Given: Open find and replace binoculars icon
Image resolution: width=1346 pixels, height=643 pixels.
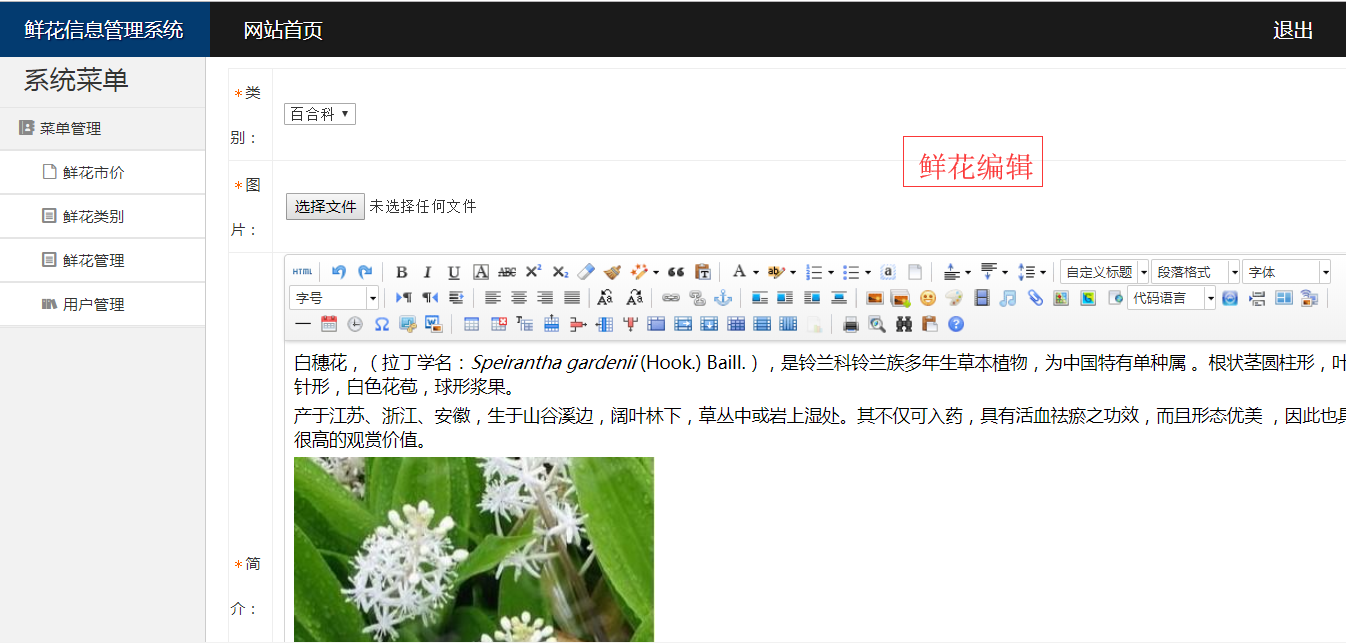Looking at the screenshot, I should pos(904,324).
